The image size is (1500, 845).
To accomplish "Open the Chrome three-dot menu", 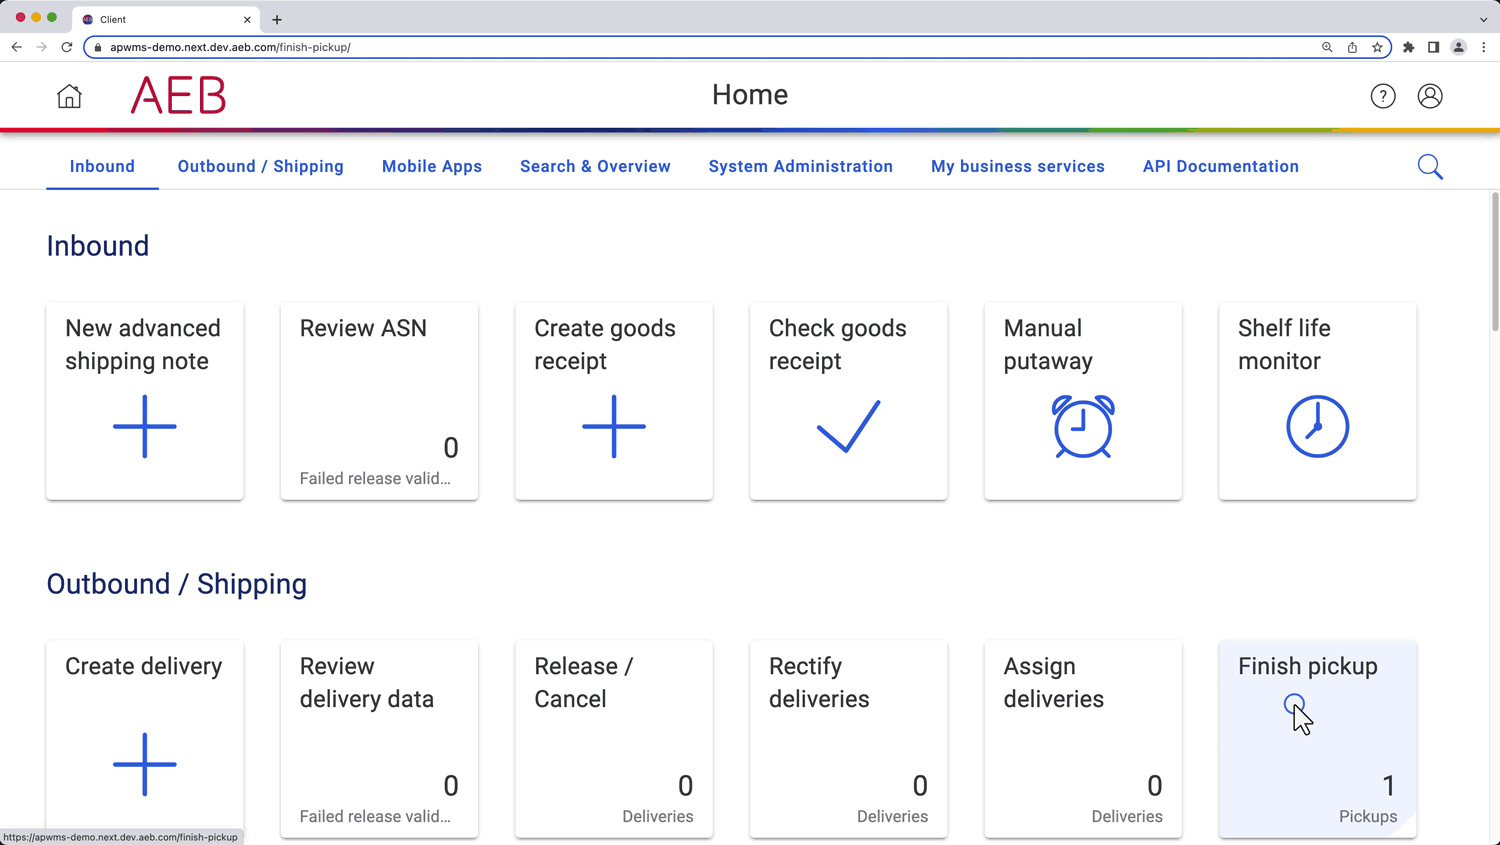I will tap(1484, 47).
